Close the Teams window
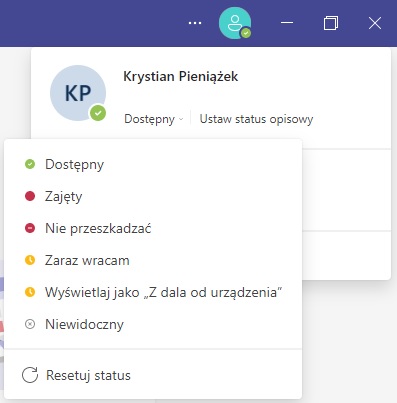 (x=375, y=23)
